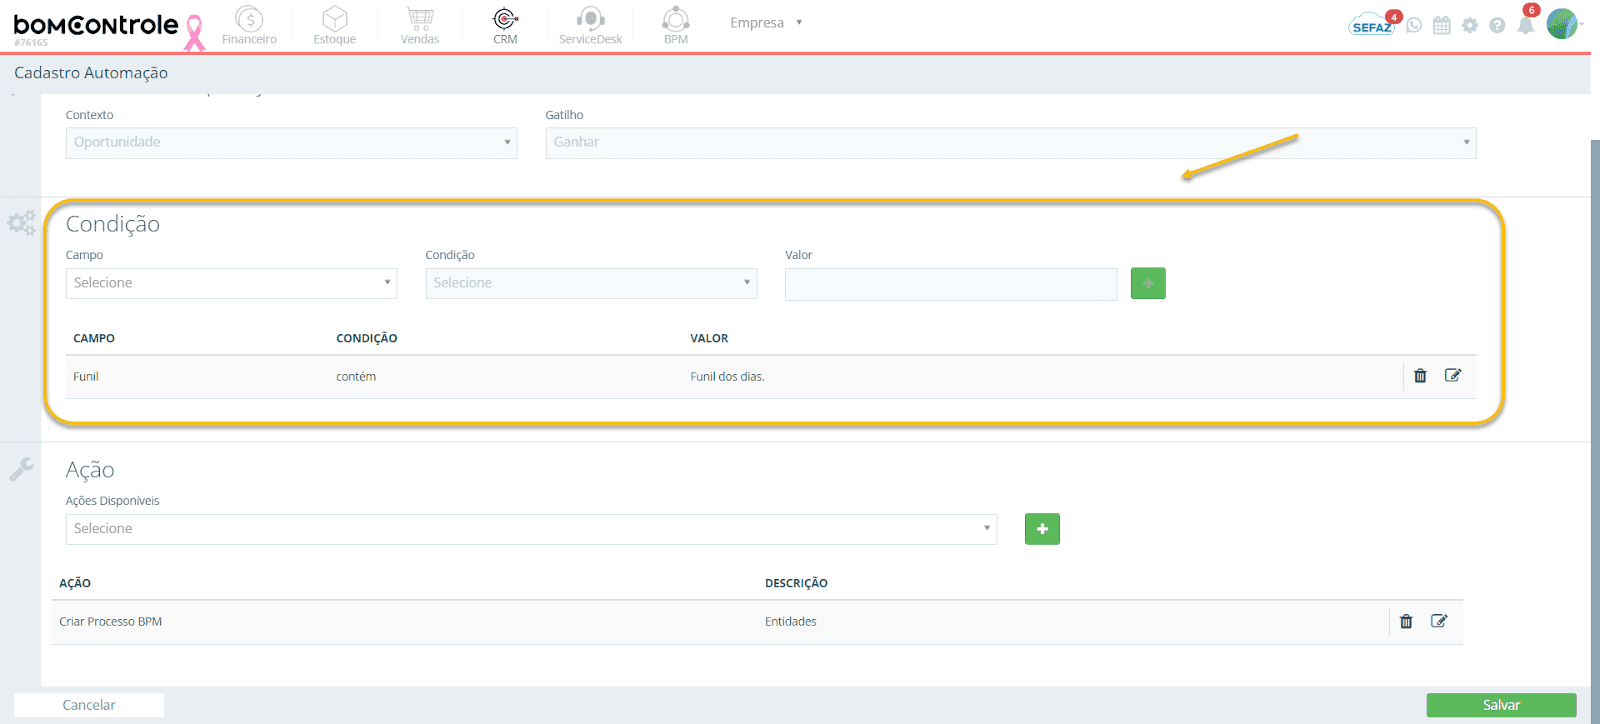
Task: Open the user profile avatar
Action: [1562, 23]
